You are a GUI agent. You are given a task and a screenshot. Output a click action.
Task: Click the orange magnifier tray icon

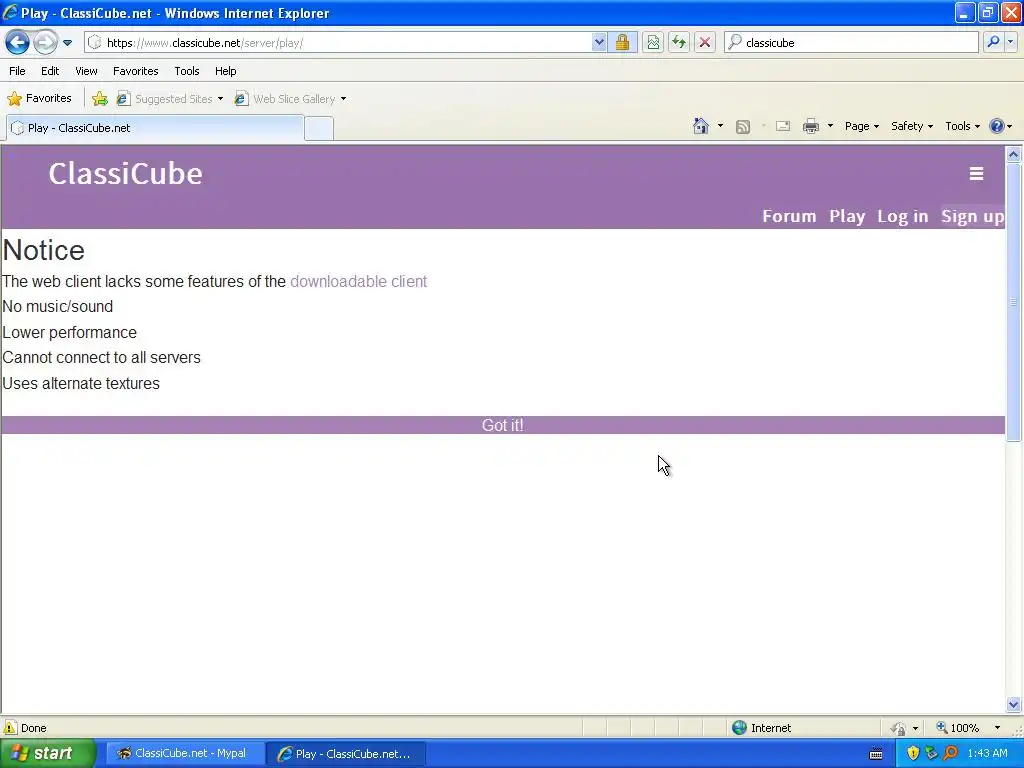pos(950,753)
